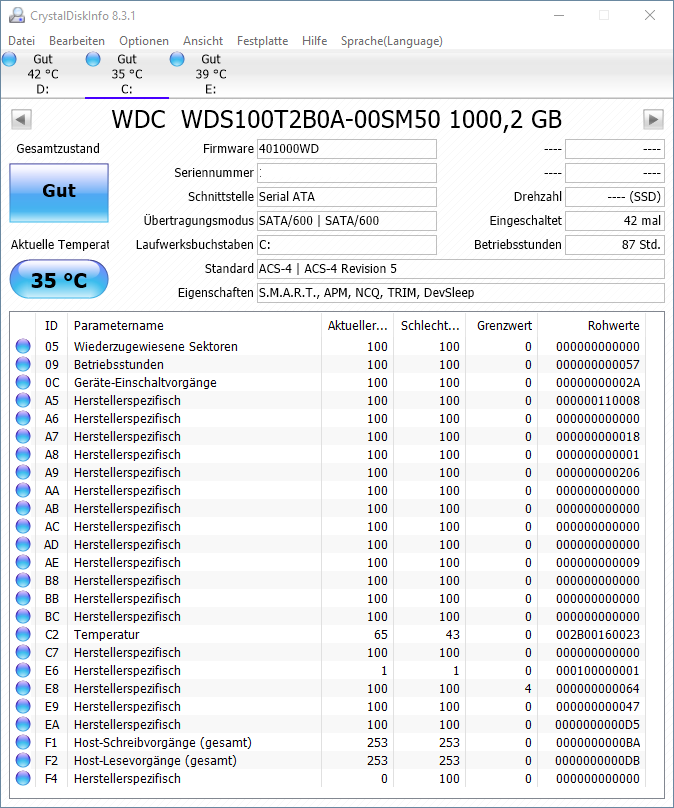Click the Standard field ACS-4
The height and width of the screenshot is (808, 674).
(x=461, y=268)
